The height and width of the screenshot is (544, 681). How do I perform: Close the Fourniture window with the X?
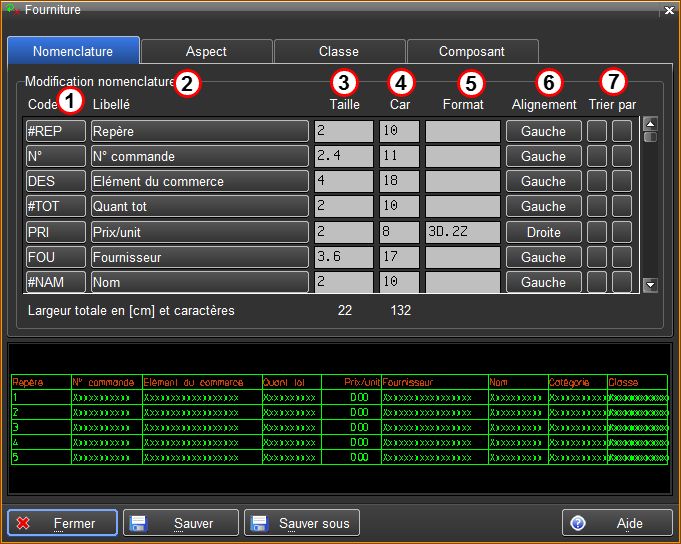(x=669, y=10)
